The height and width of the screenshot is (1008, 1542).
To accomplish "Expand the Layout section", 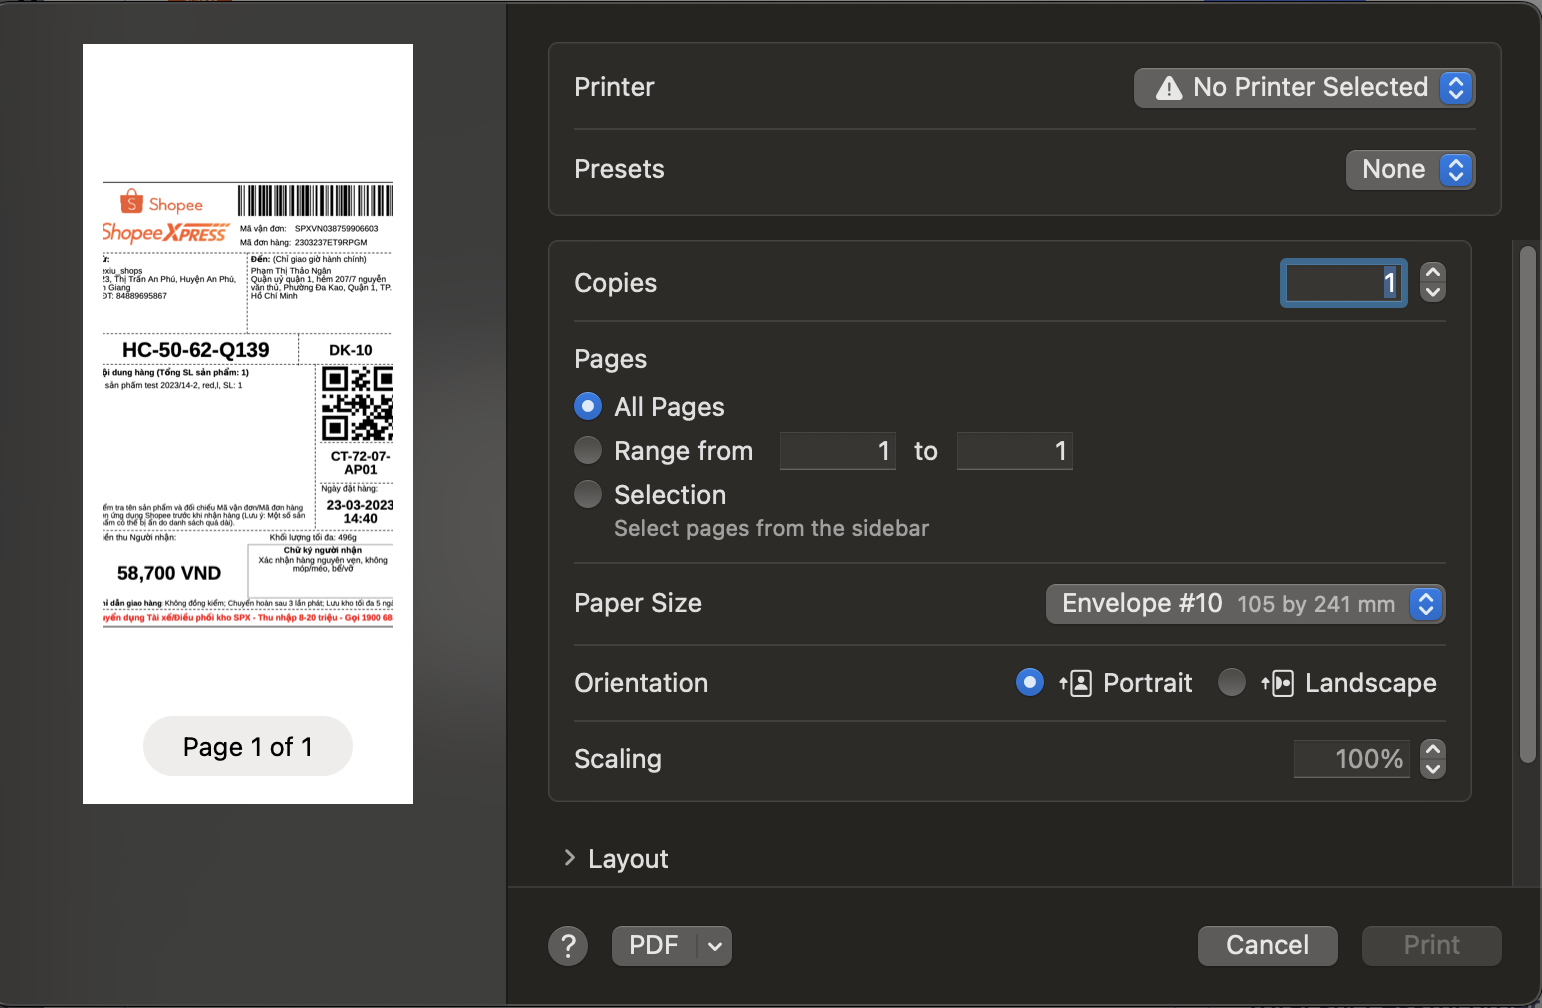I will [x=570, y=858].
